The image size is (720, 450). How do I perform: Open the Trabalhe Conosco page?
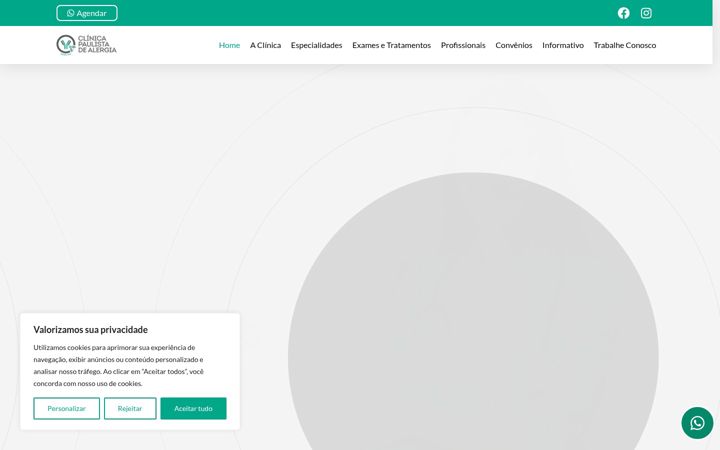click(x=624, y=45)
